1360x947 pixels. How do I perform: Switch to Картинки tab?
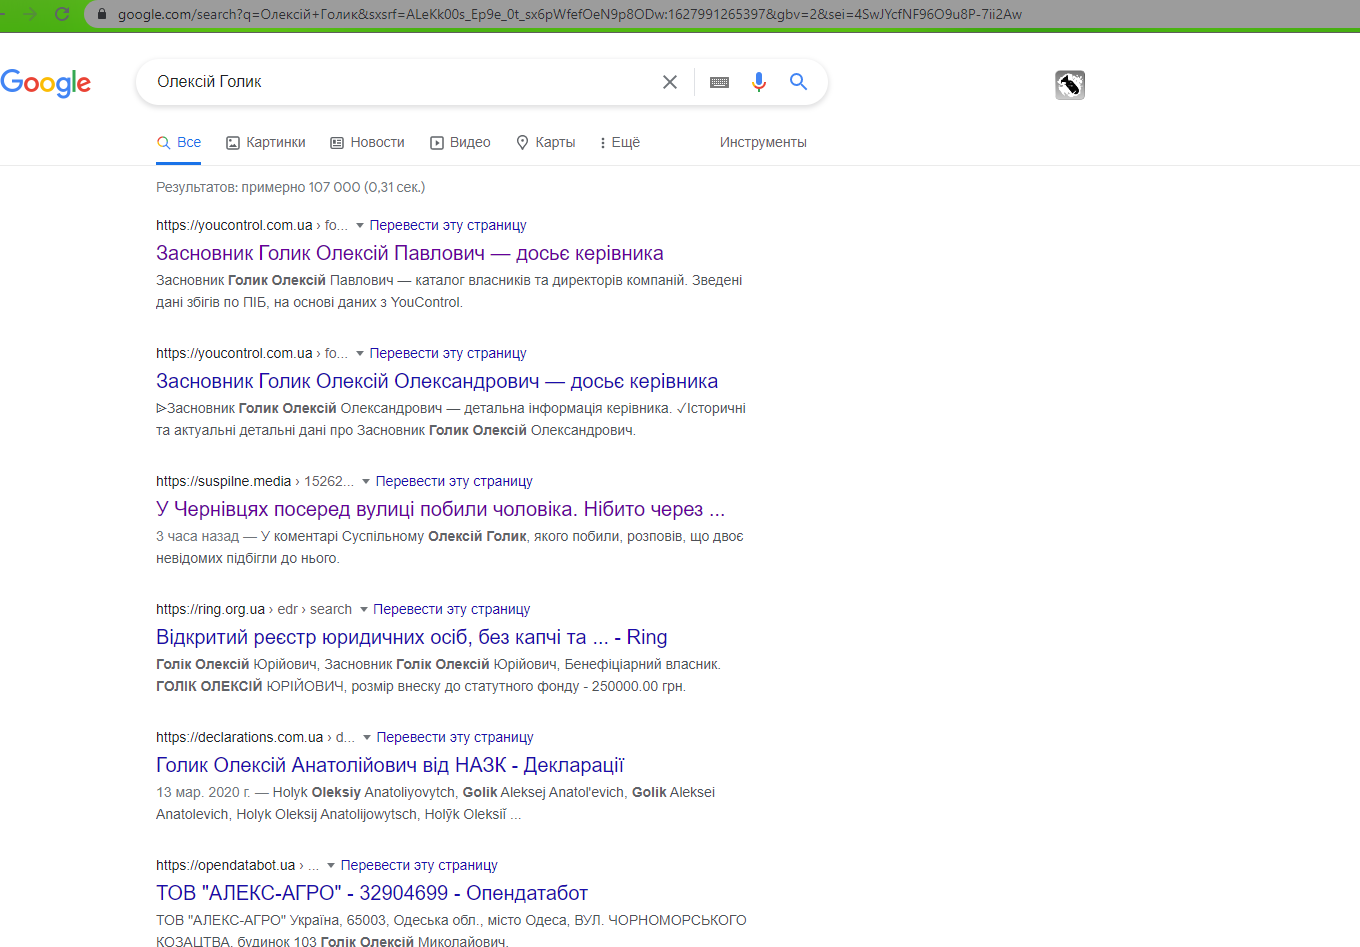click(266, 143)
